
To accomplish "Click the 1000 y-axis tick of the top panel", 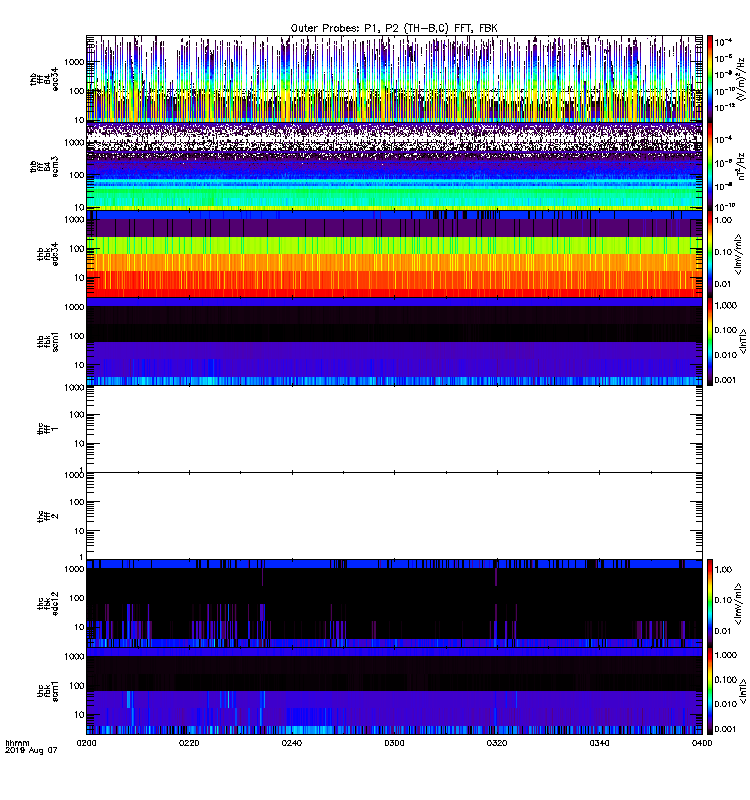I will (75, 62).
